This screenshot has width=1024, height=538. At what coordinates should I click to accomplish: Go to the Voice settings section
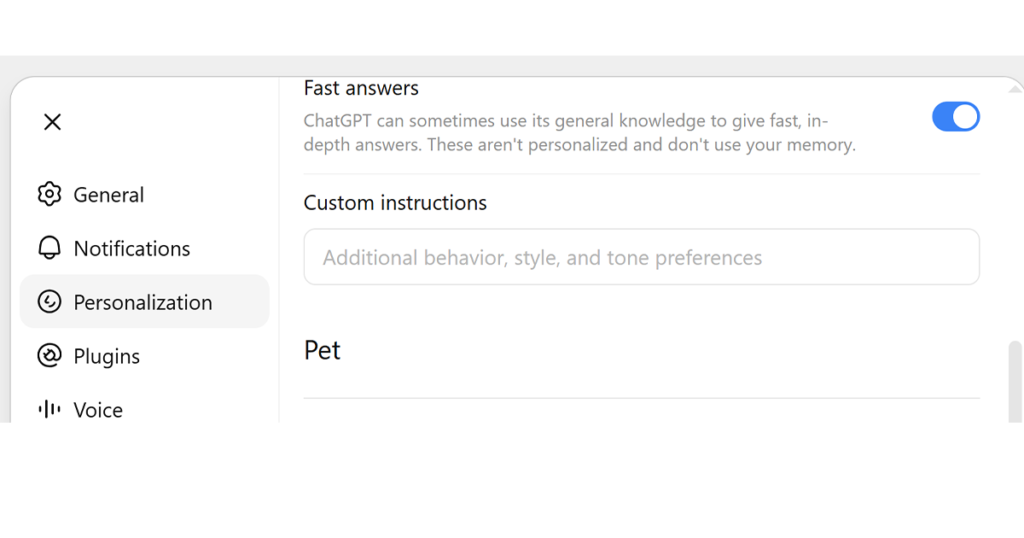144,409
